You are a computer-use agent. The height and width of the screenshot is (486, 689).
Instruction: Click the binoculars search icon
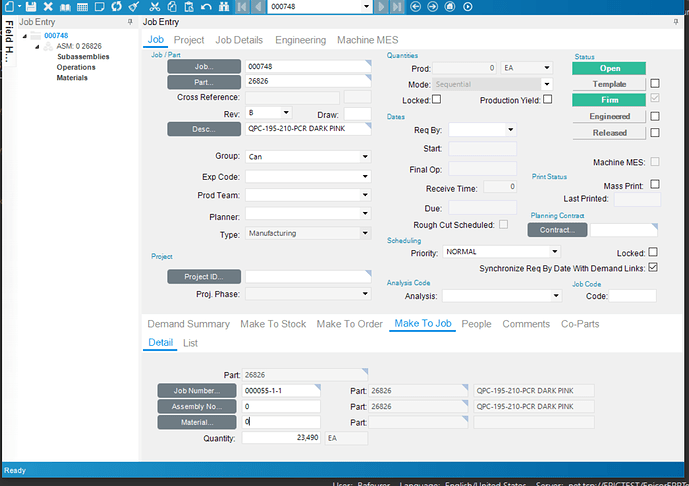point(224,7)
